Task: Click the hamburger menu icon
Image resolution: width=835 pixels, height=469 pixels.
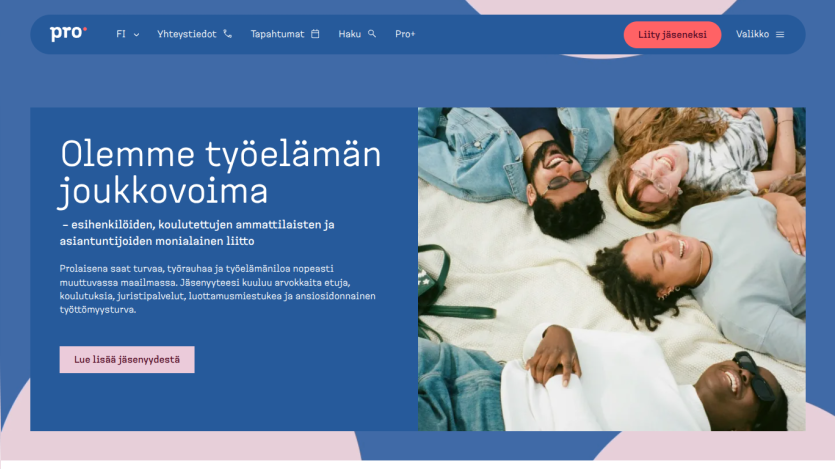Action: click(x=780, y=35)
